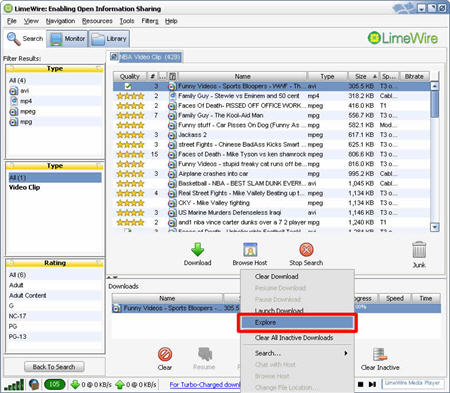Click the folder icon on the Library tab
This screenshot has width=450, height=393.
(x=98, y=39)
